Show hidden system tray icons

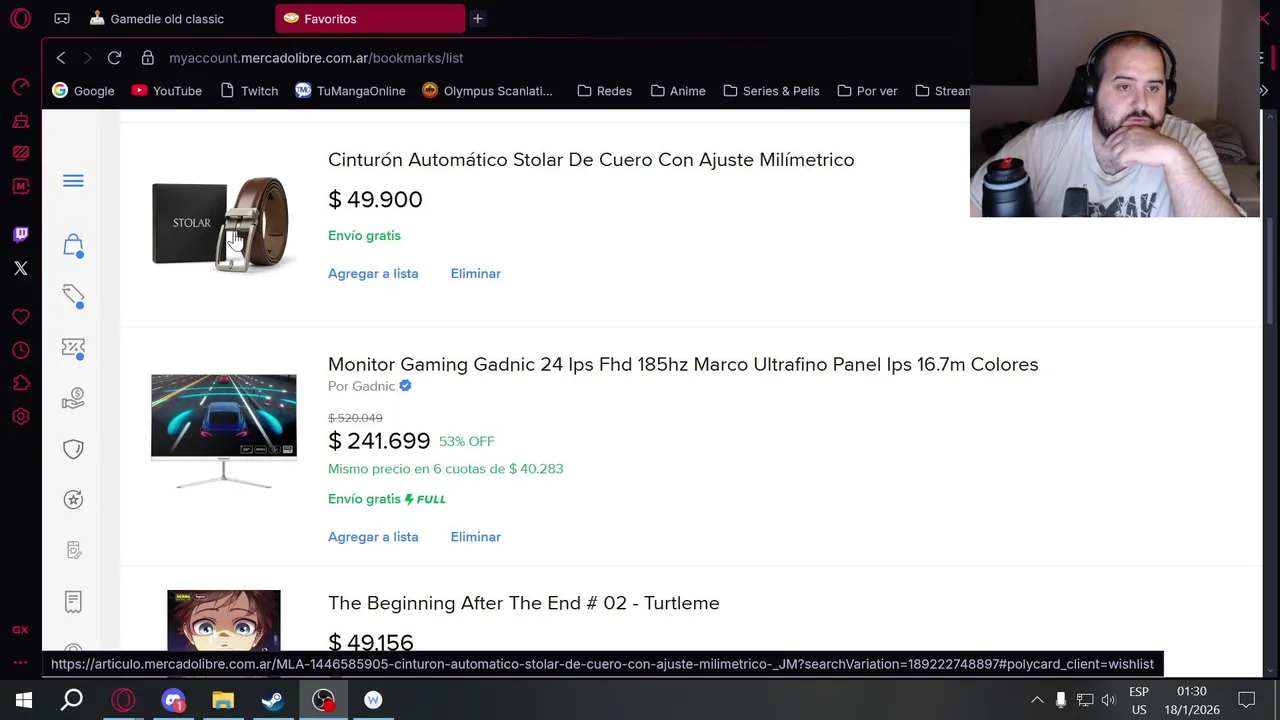click(1037, 700)
